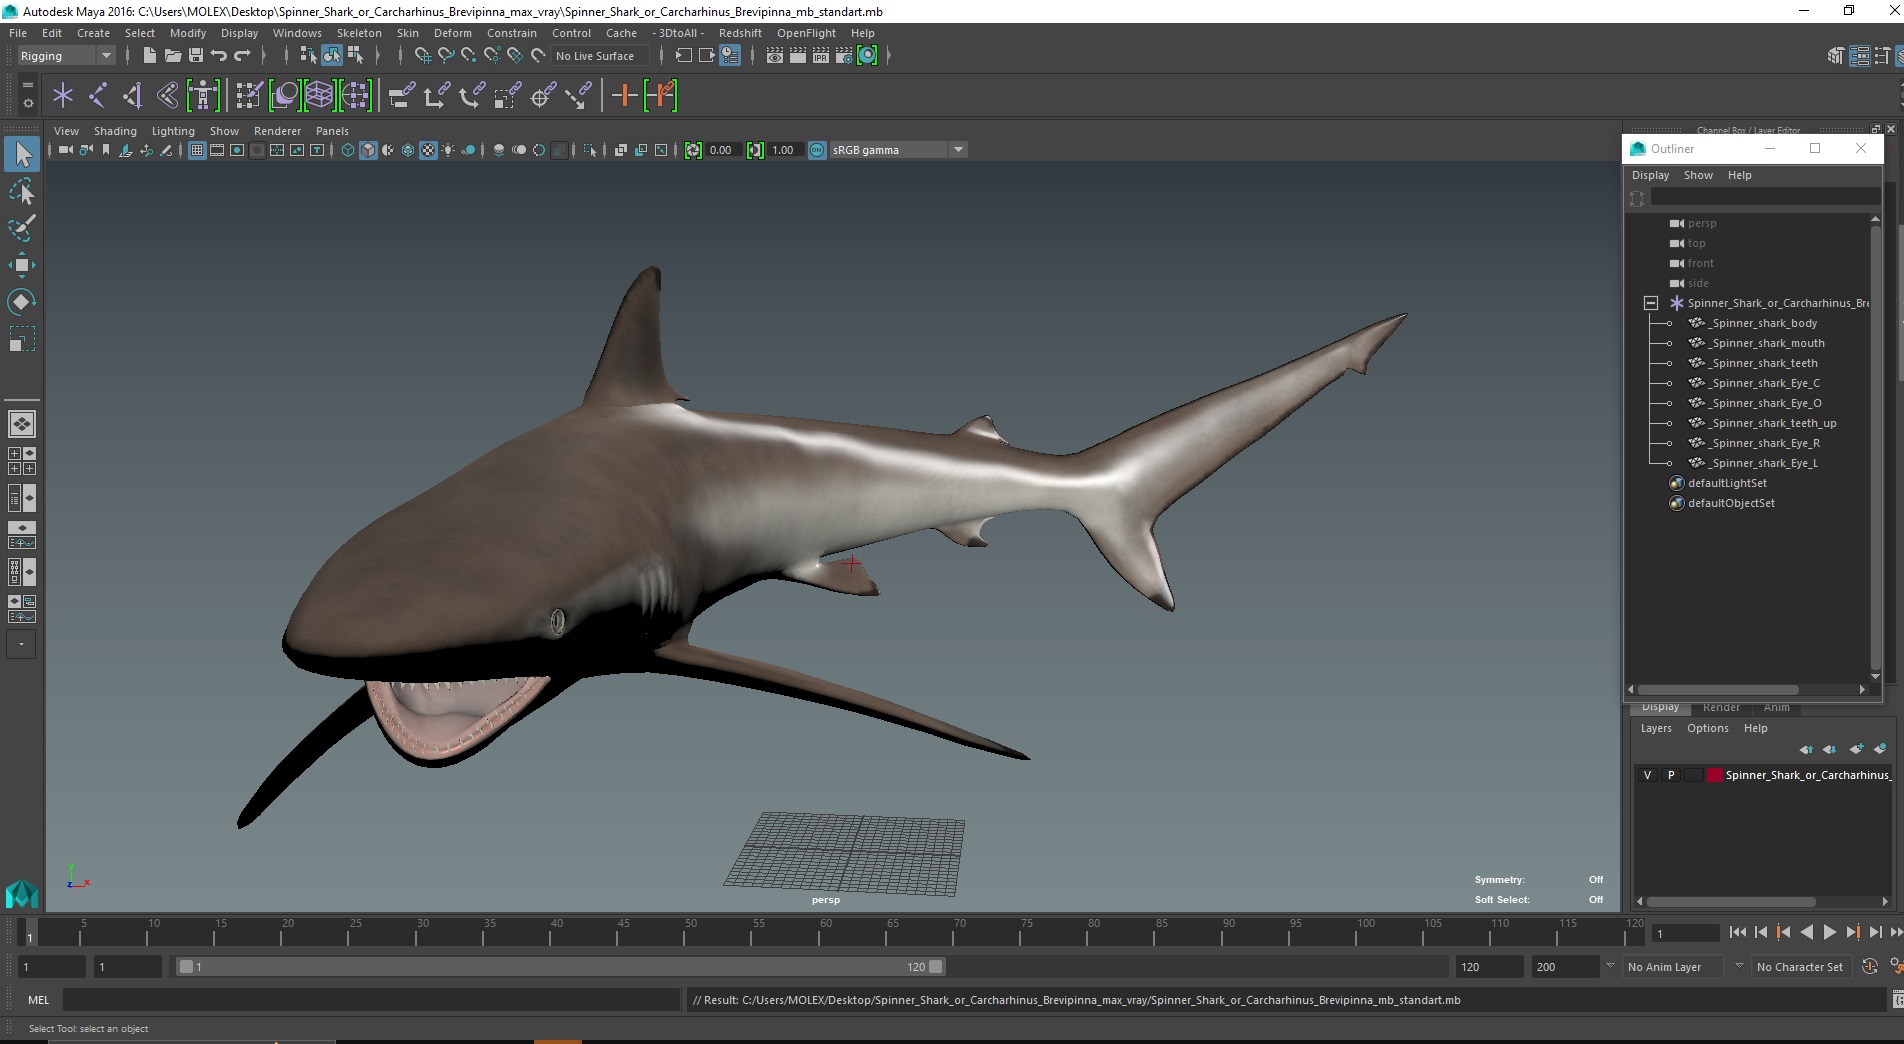Screen dimensions: 1904x1044
Task: Click the MEL command input field
Action: point(371,1000)
